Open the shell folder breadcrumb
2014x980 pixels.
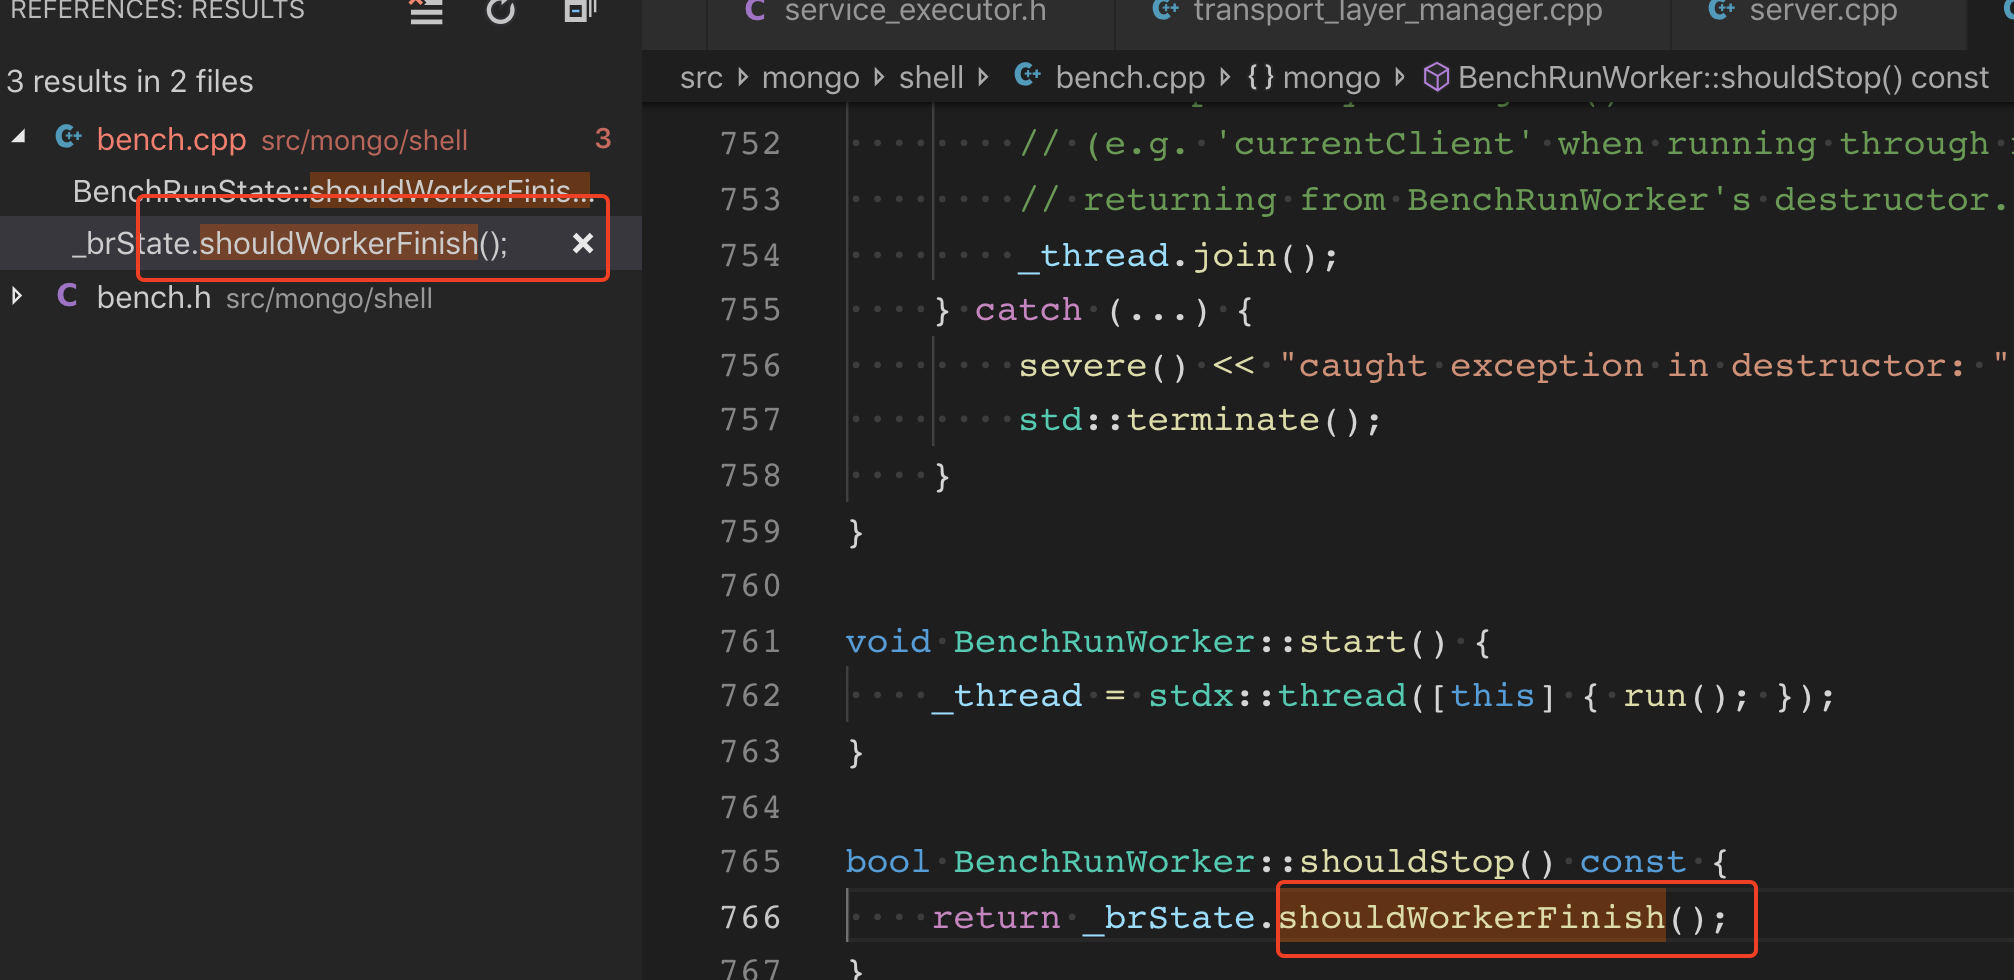coord(931,77)
